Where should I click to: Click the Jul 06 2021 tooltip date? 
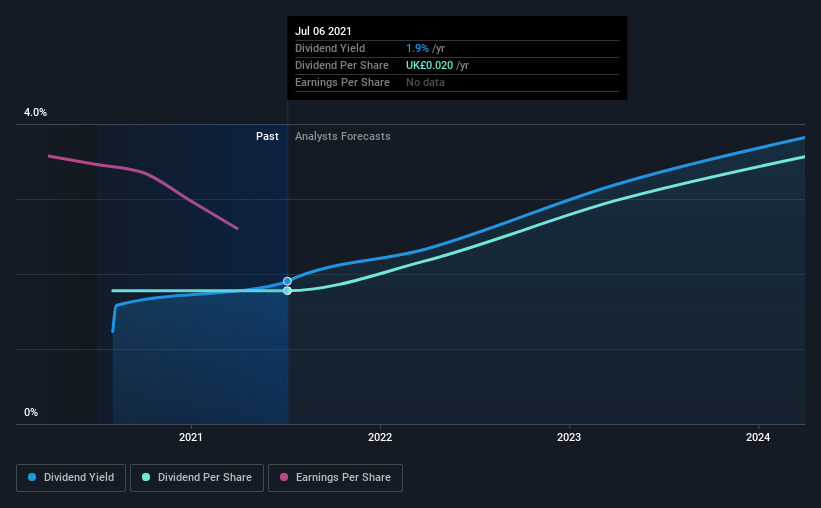click(323, 31)
